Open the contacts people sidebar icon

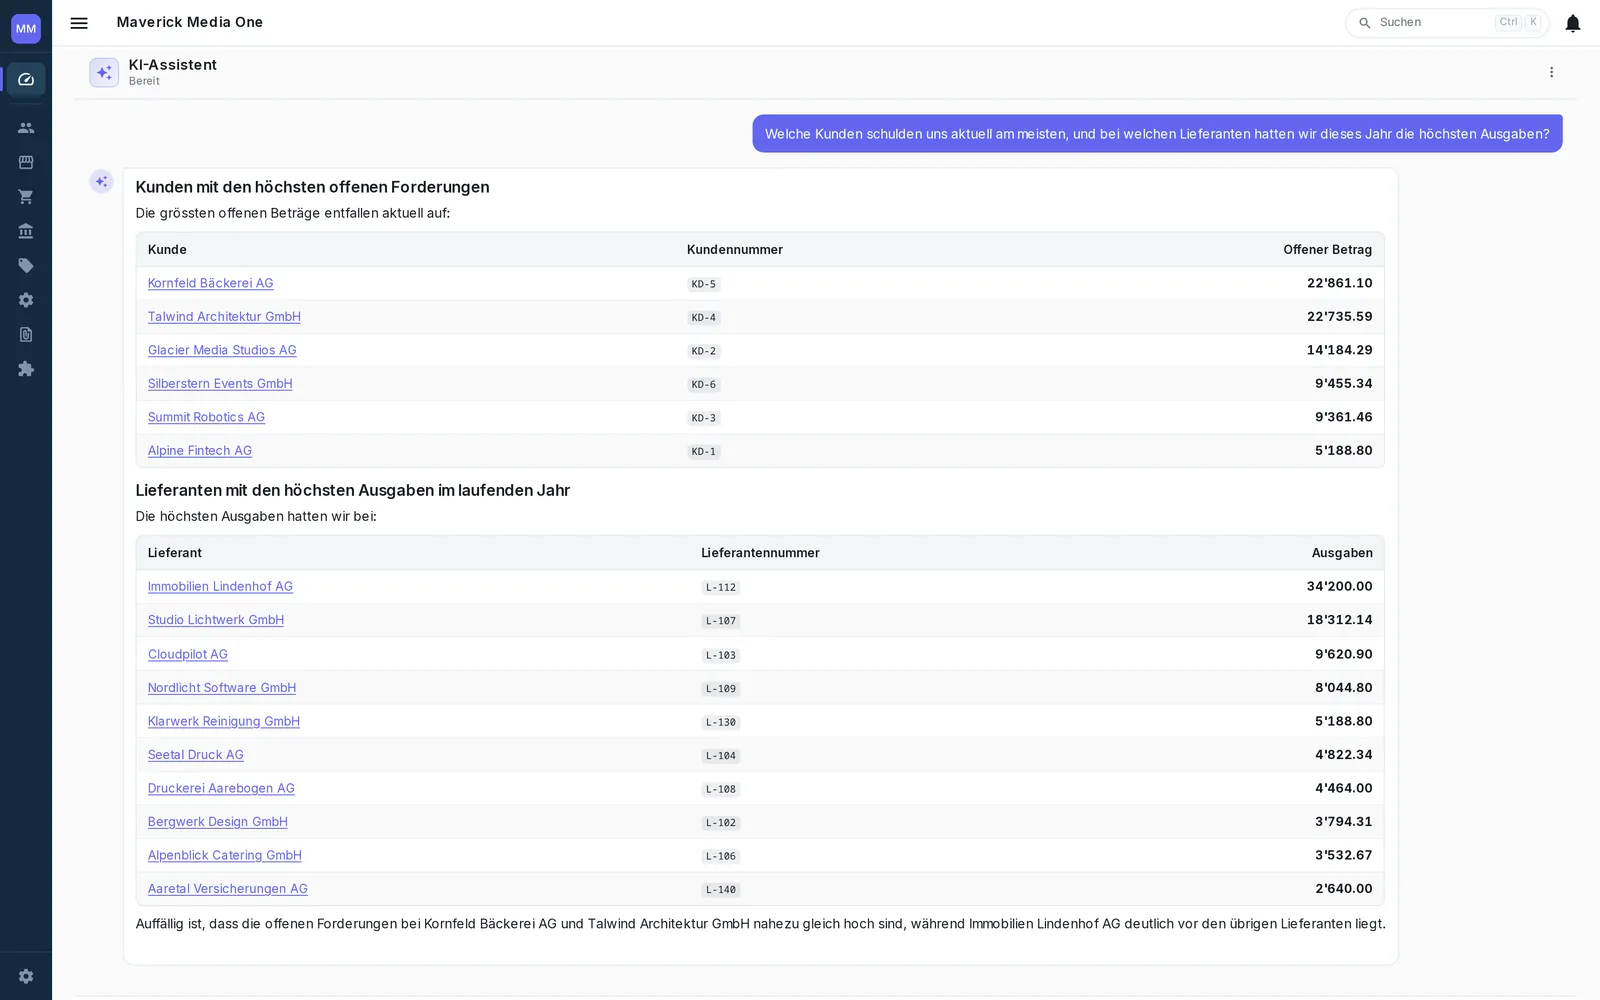click(26, 128)
